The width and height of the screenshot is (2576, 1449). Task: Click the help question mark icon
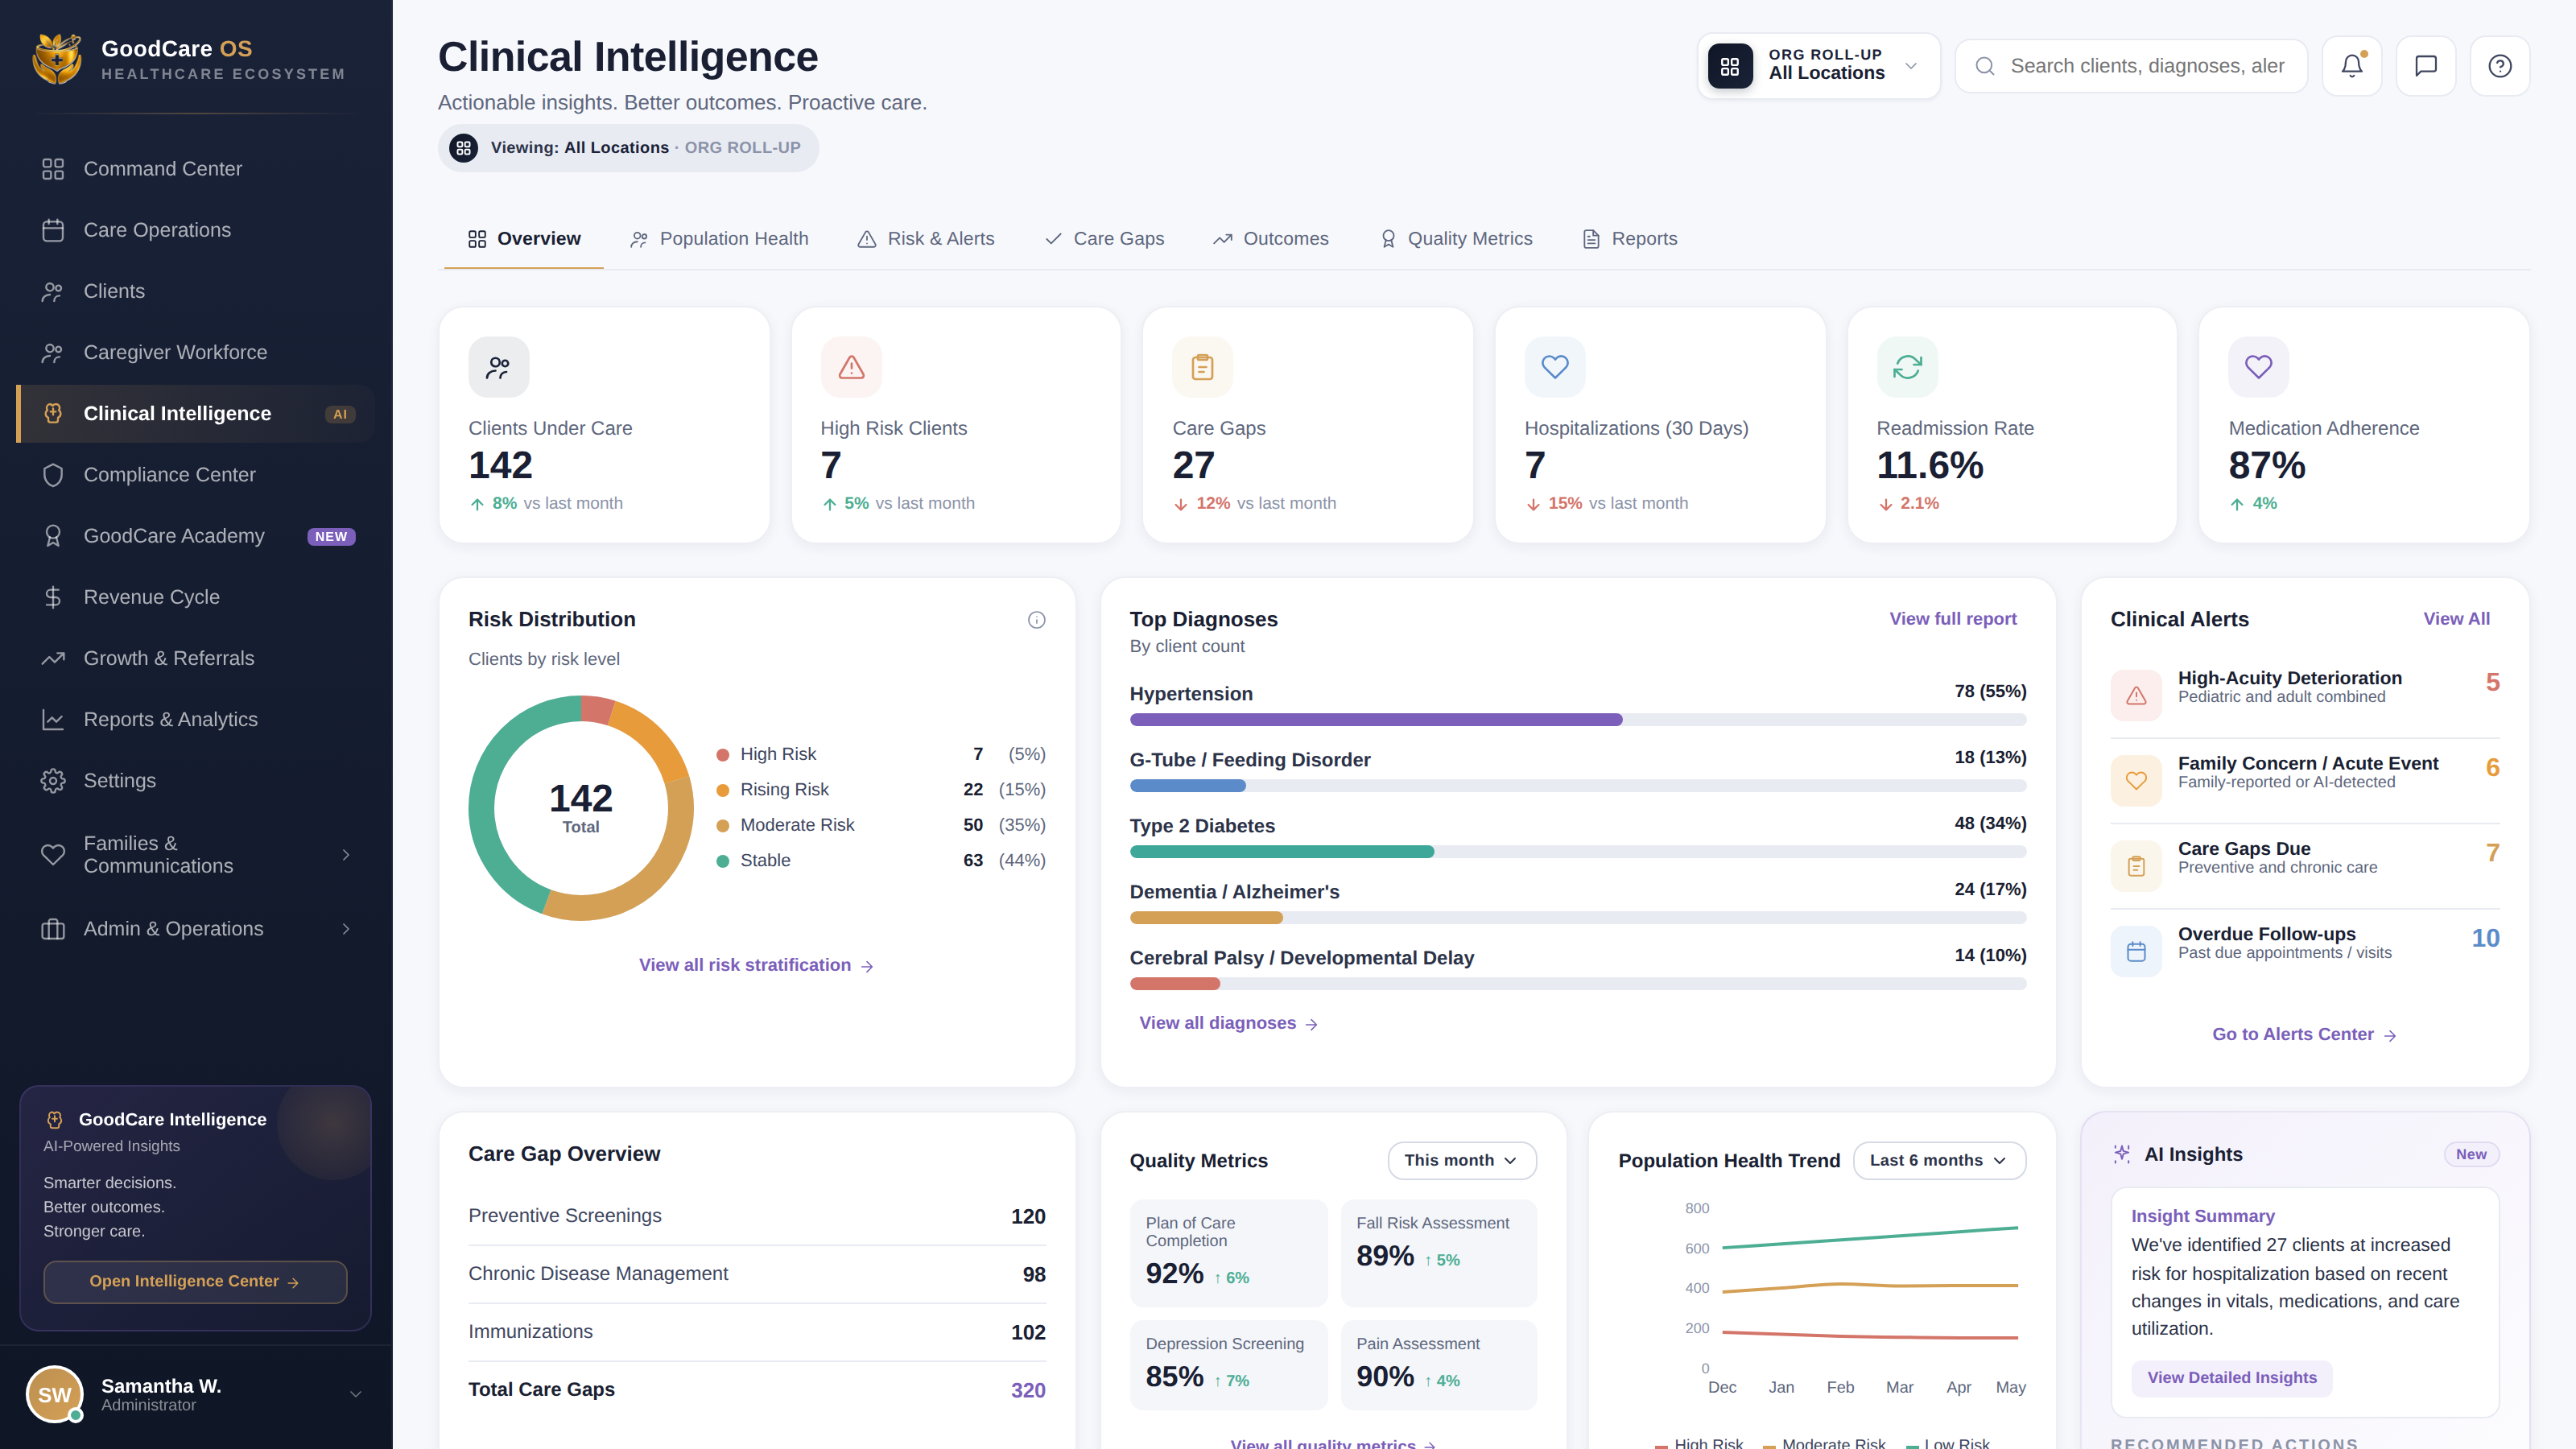pos(2499,66)
